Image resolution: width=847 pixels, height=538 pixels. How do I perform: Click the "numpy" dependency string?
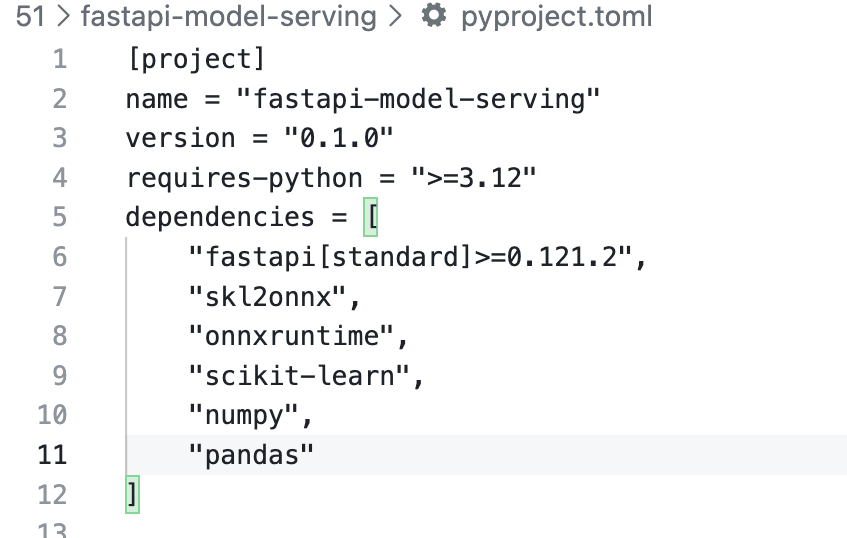[244, 415]
